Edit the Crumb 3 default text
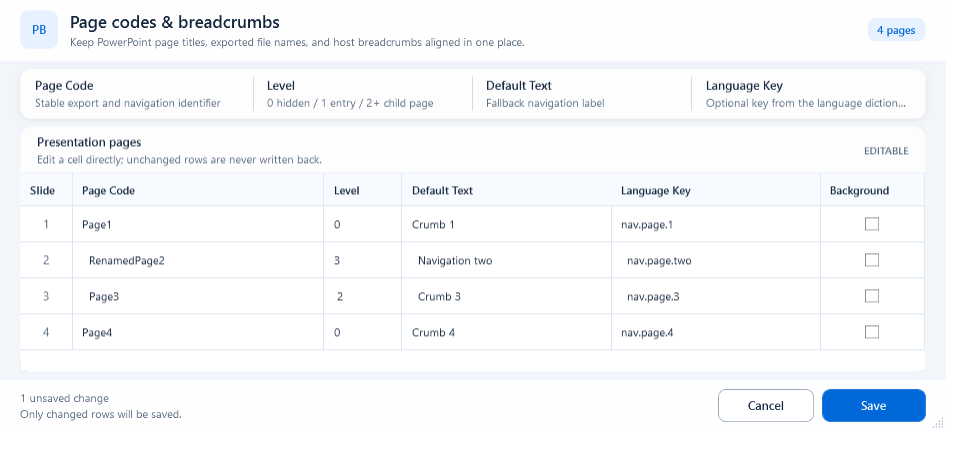The width and height of the screenshot is (960, 468). pos(506,296)
